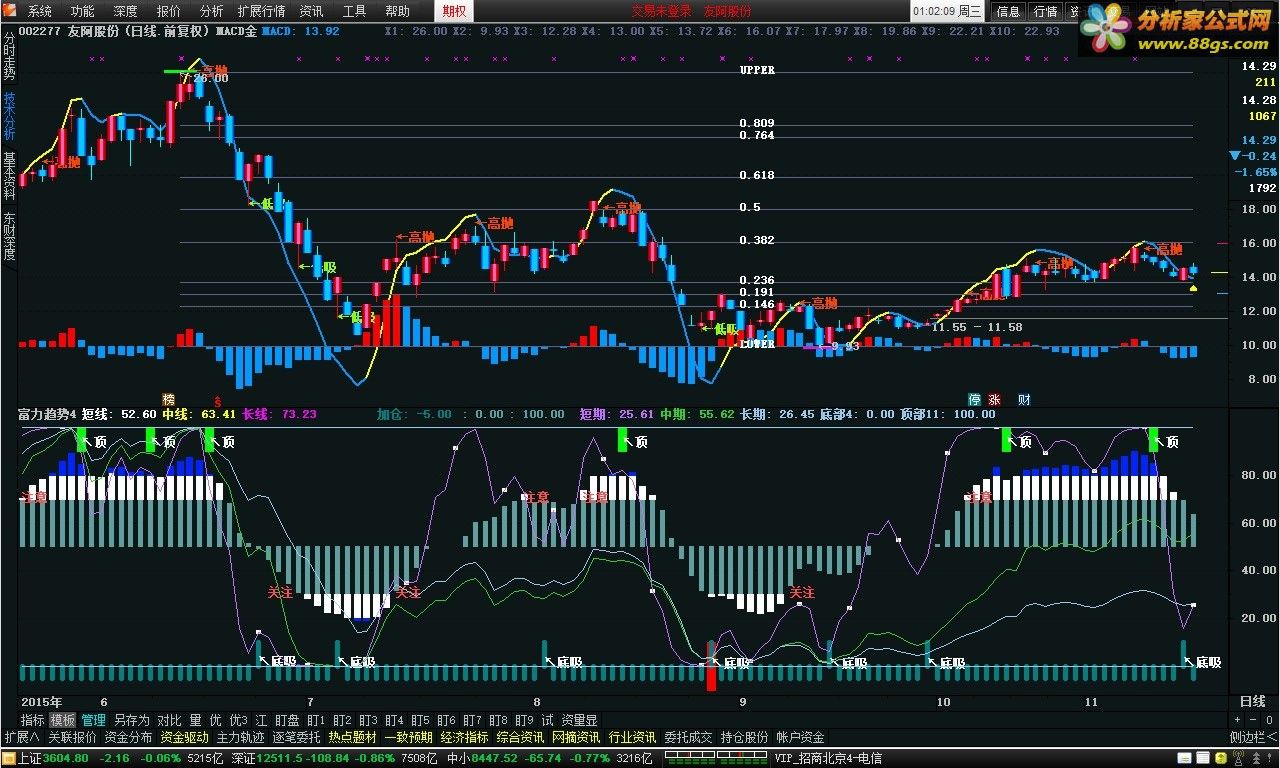Select the 盯1 indicator template
This screenshot has width=1280, height=768.
point(316,720)
